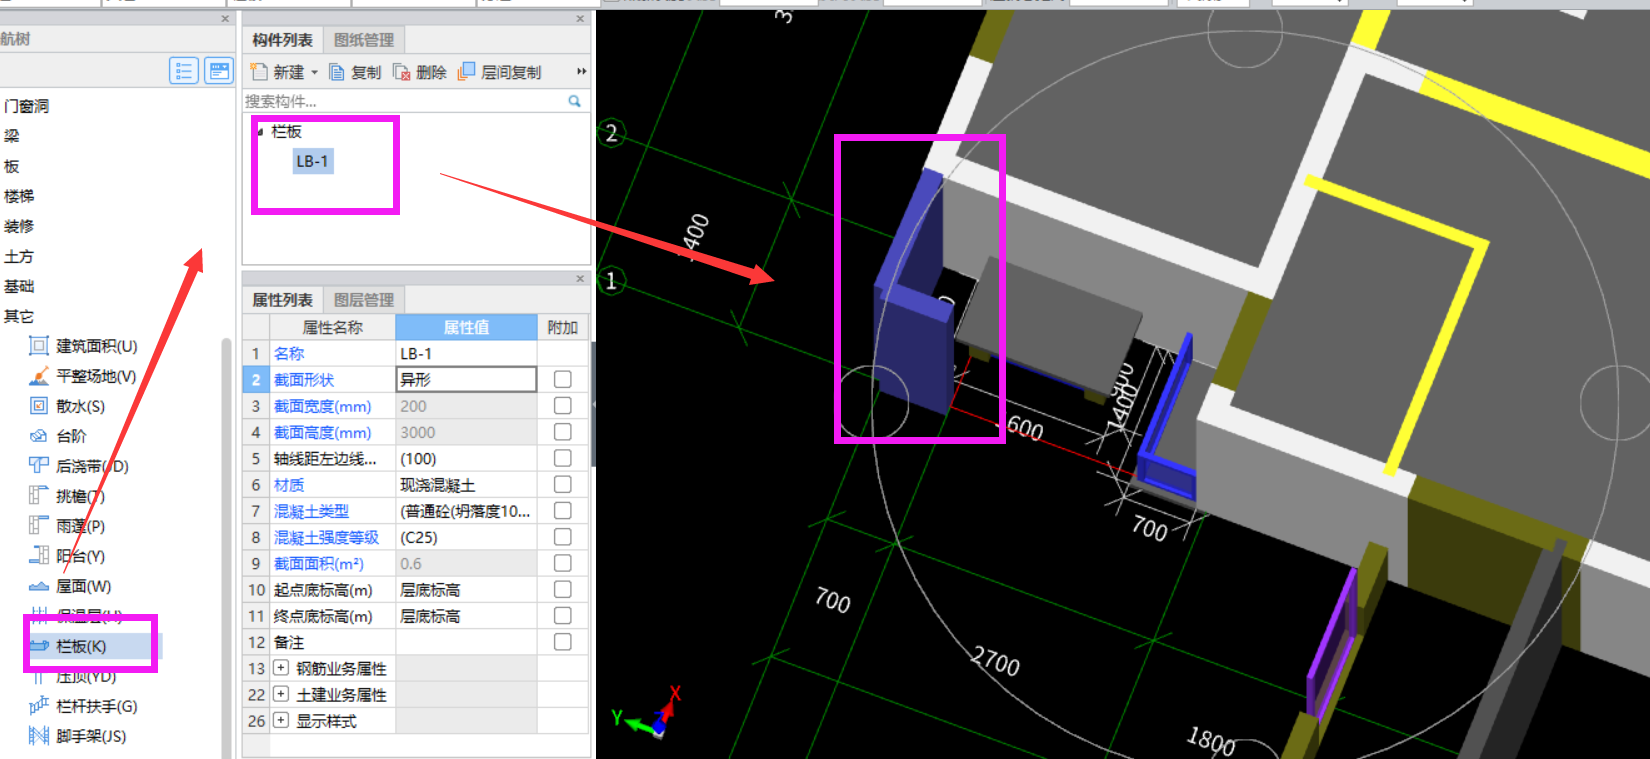
Task: Open the 楼梯 navigation category
Action: click(x=19, y=196)
